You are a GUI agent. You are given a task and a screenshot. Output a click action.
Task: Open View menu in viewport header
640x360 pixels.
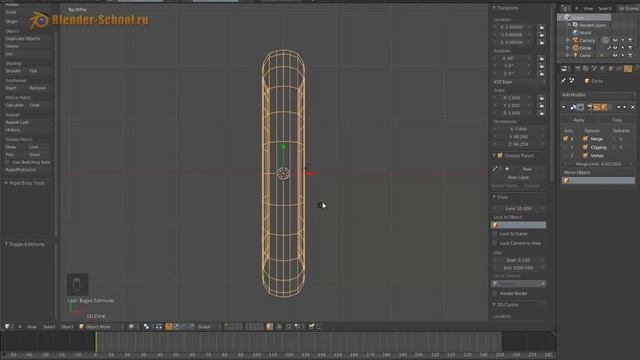tap(31, 327)
